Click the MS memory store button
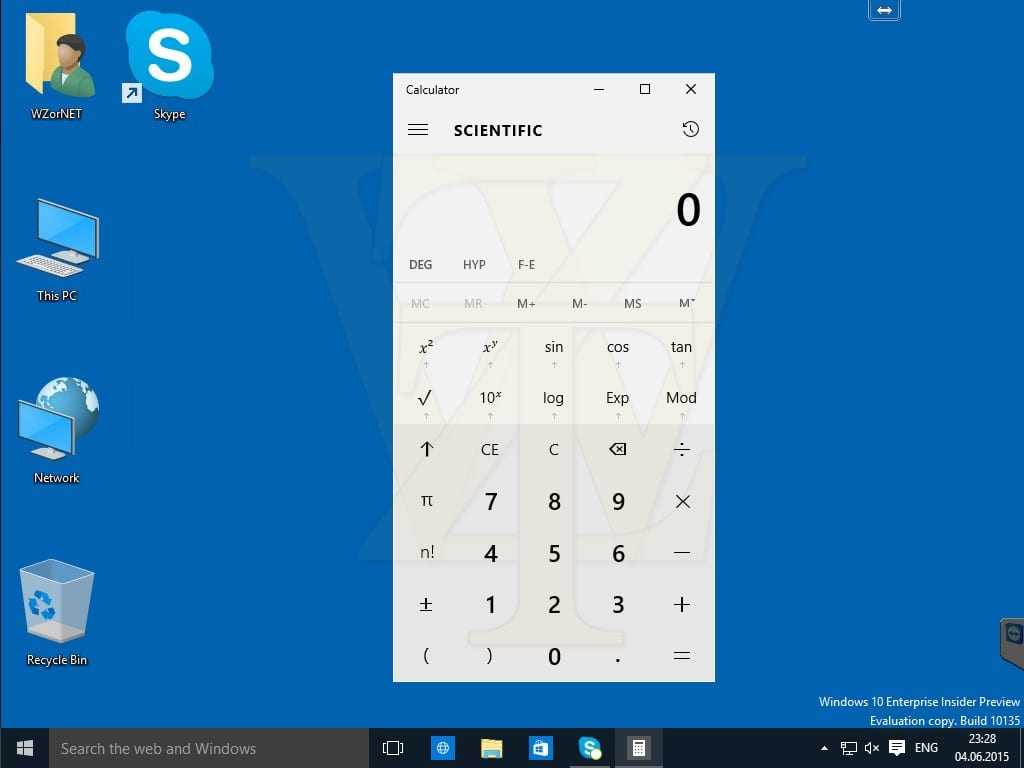 (632, 303)
